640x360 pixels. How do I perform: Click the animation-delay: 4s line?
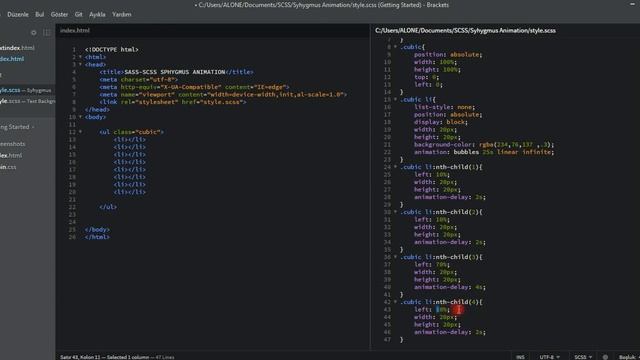pos(450,287)
